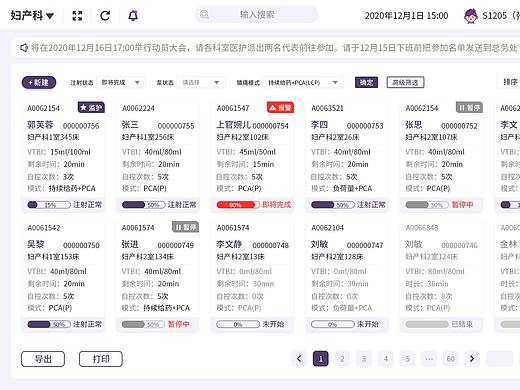520x390 pixels.
Task: Select patient ID 000000747
Action: point(365,245)
